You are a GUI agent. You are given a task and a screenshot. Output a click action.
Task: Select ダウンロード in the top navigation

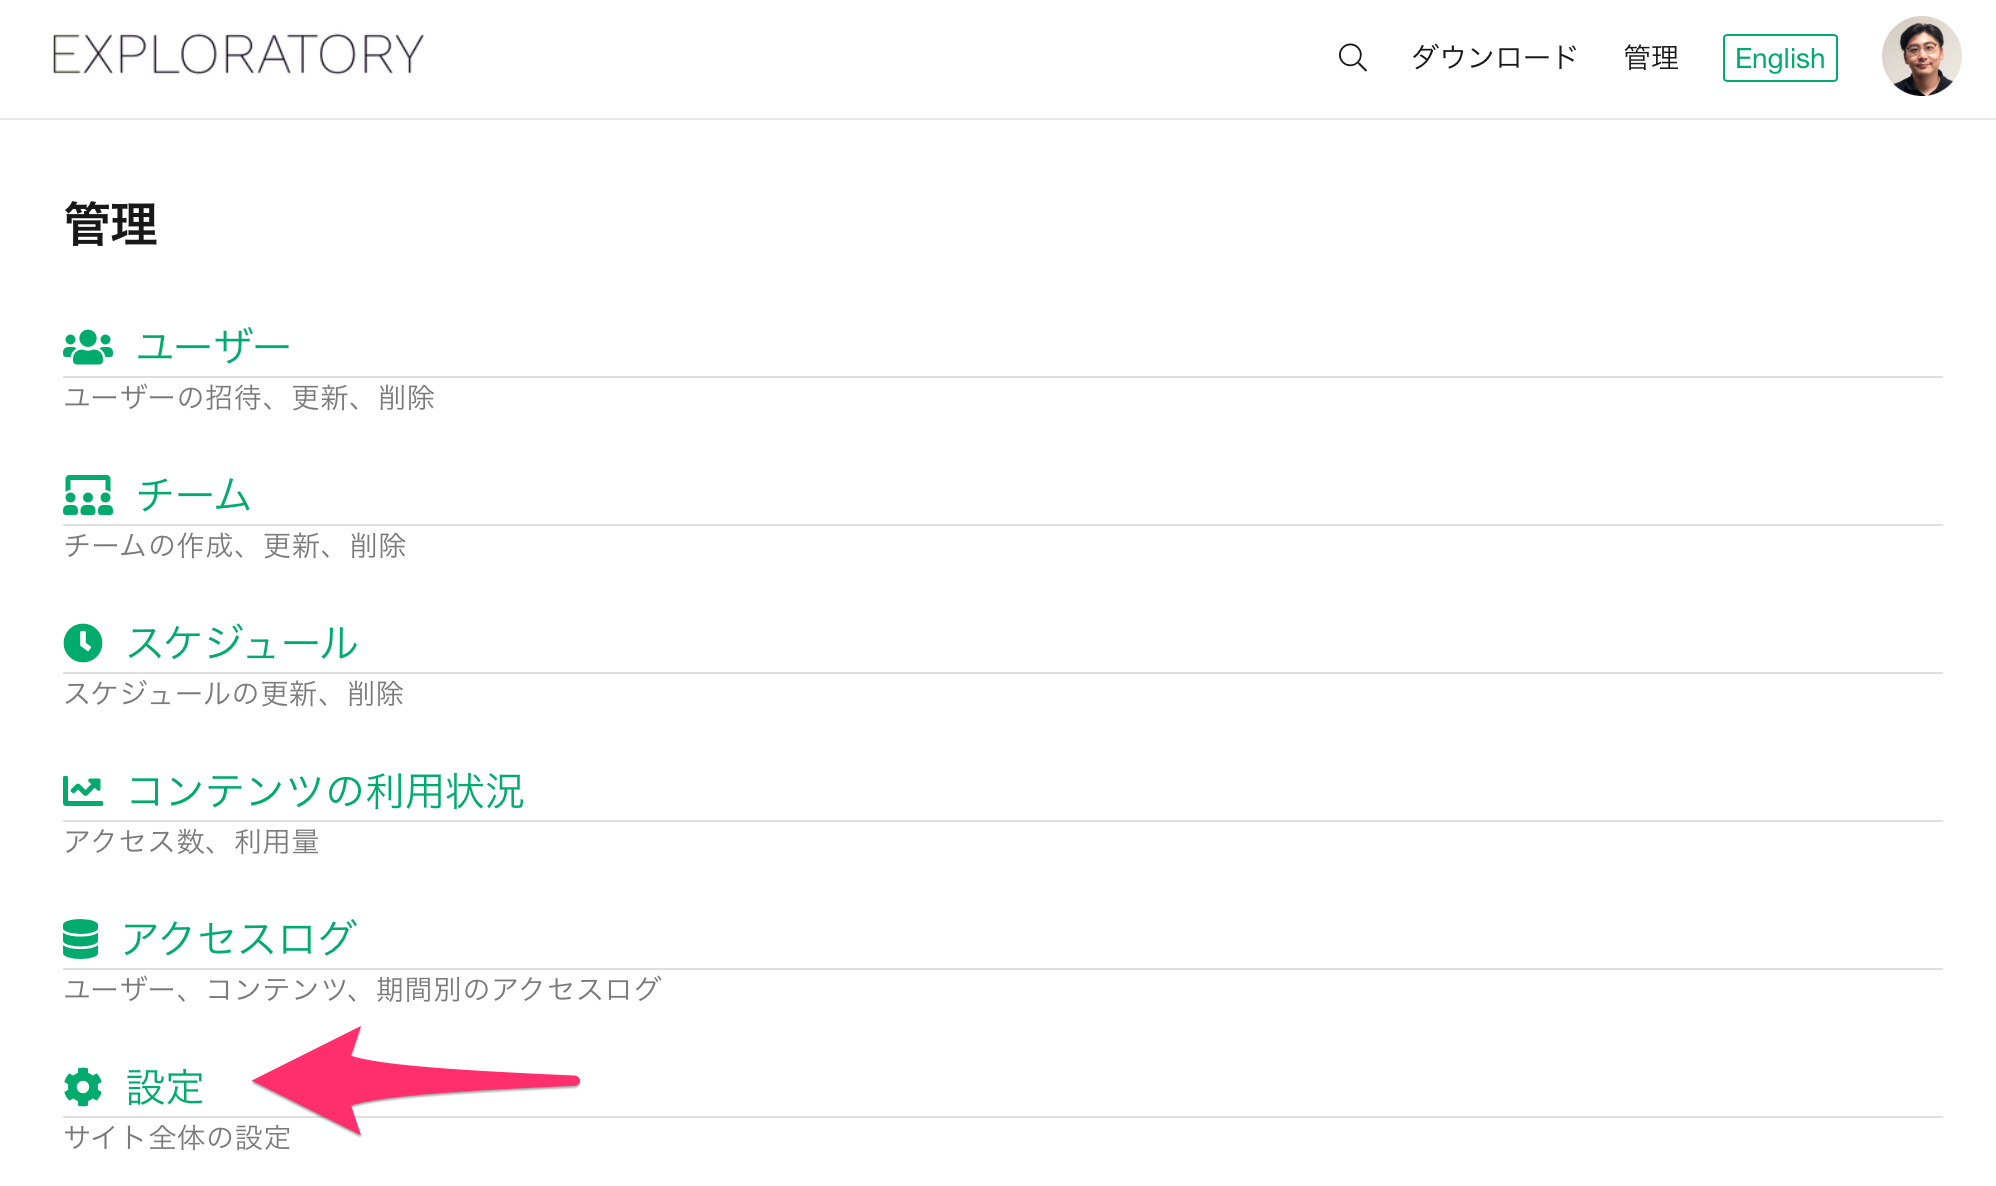[1494, 57]
